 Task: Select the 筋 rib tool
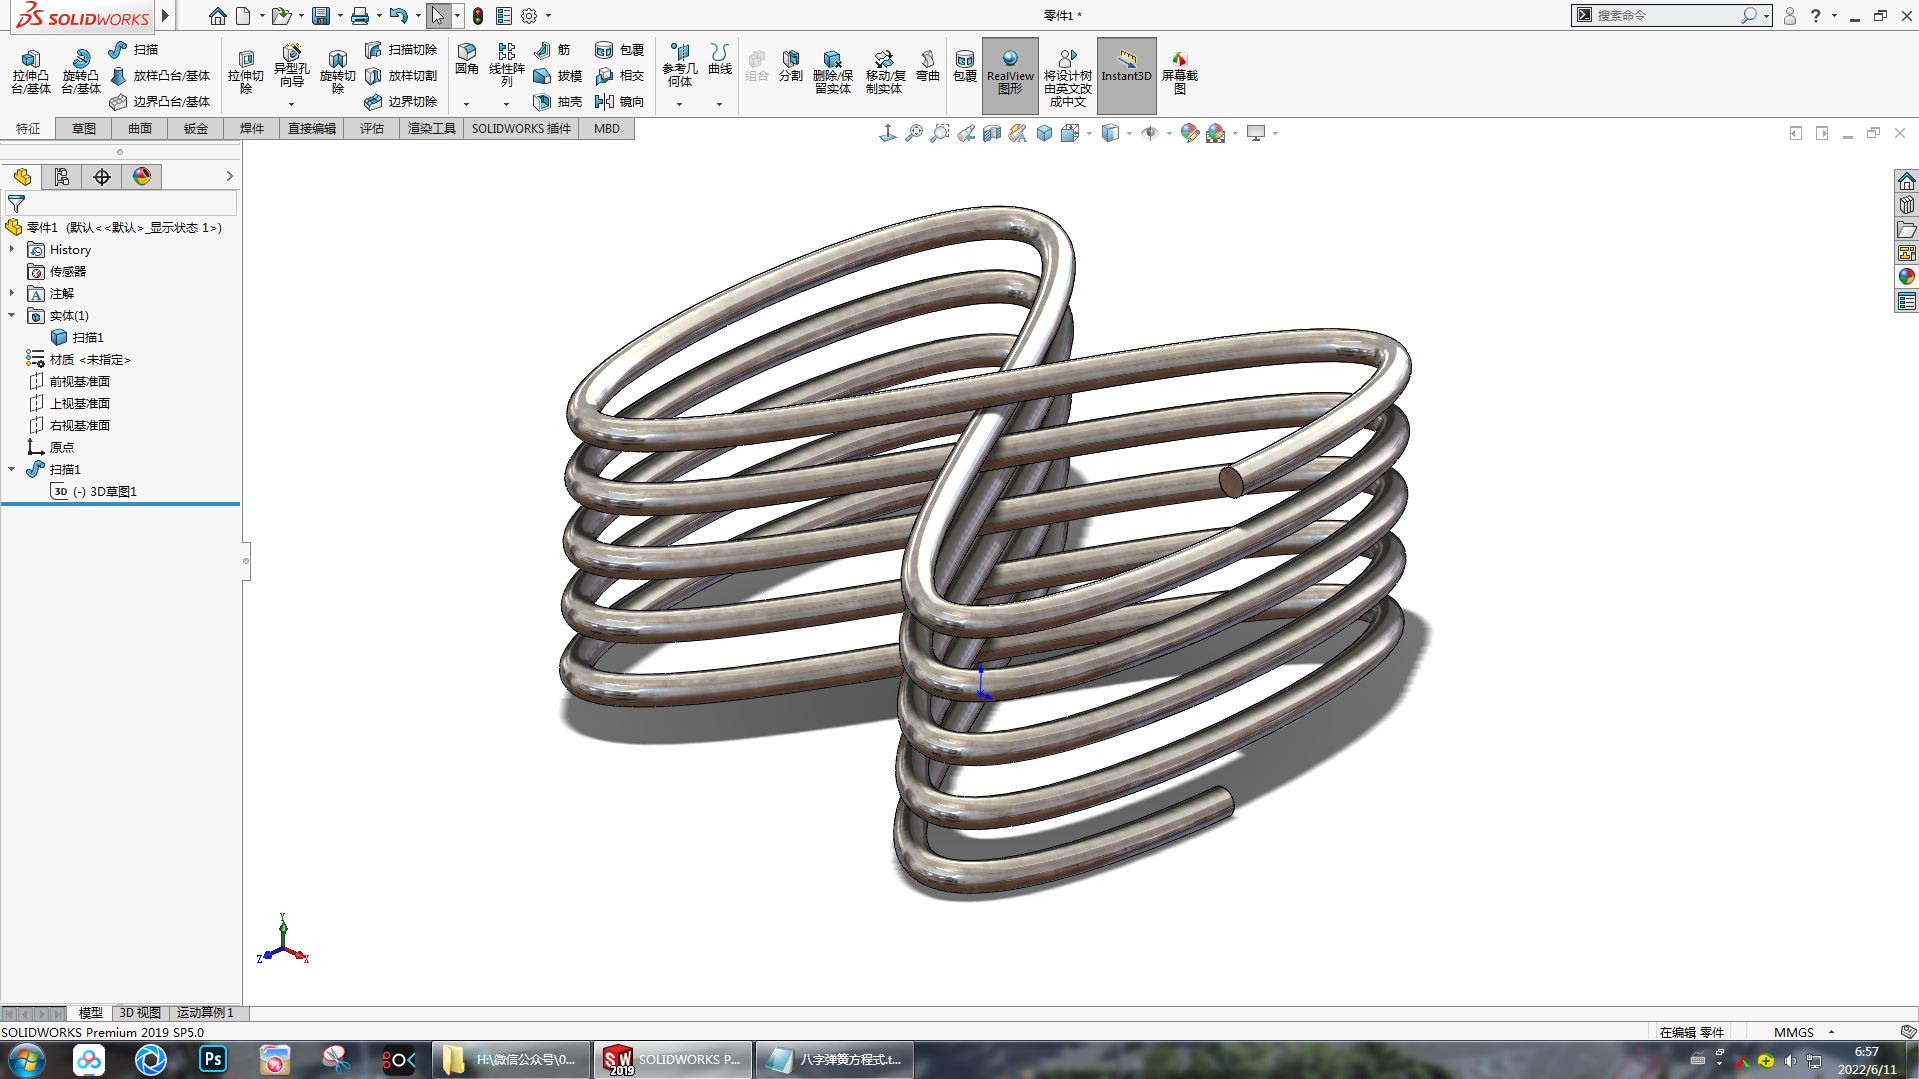coord(552,49)
